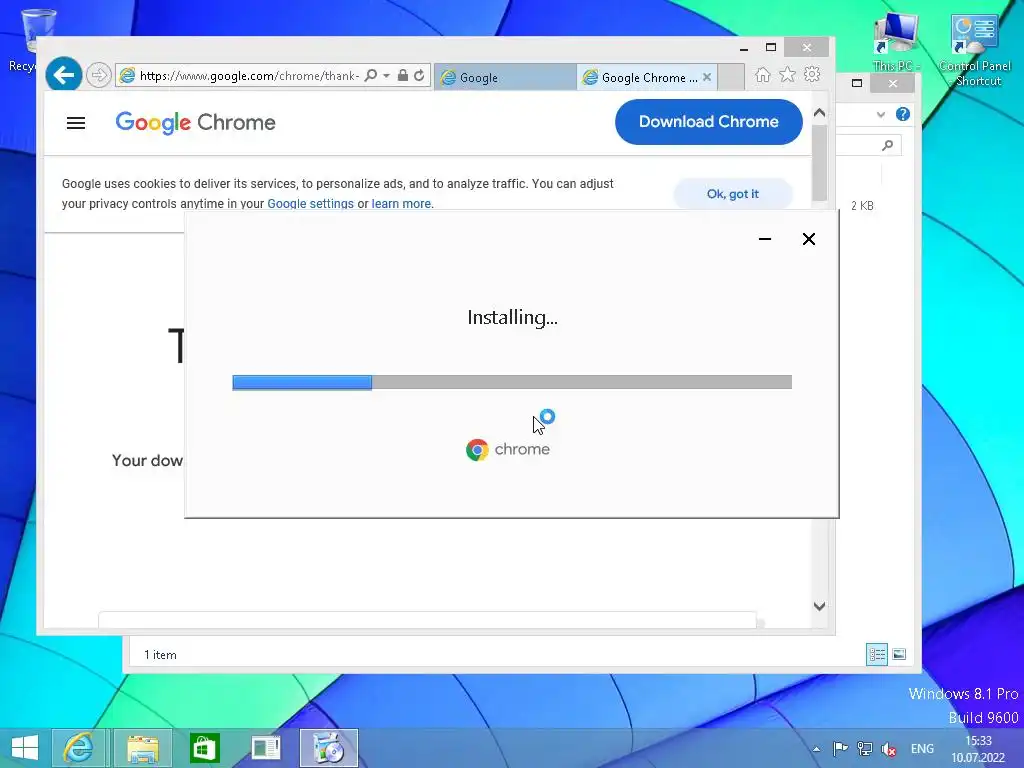Open a new blank tab
This screenshot has width=1024, height=768.
pos(731,77)
